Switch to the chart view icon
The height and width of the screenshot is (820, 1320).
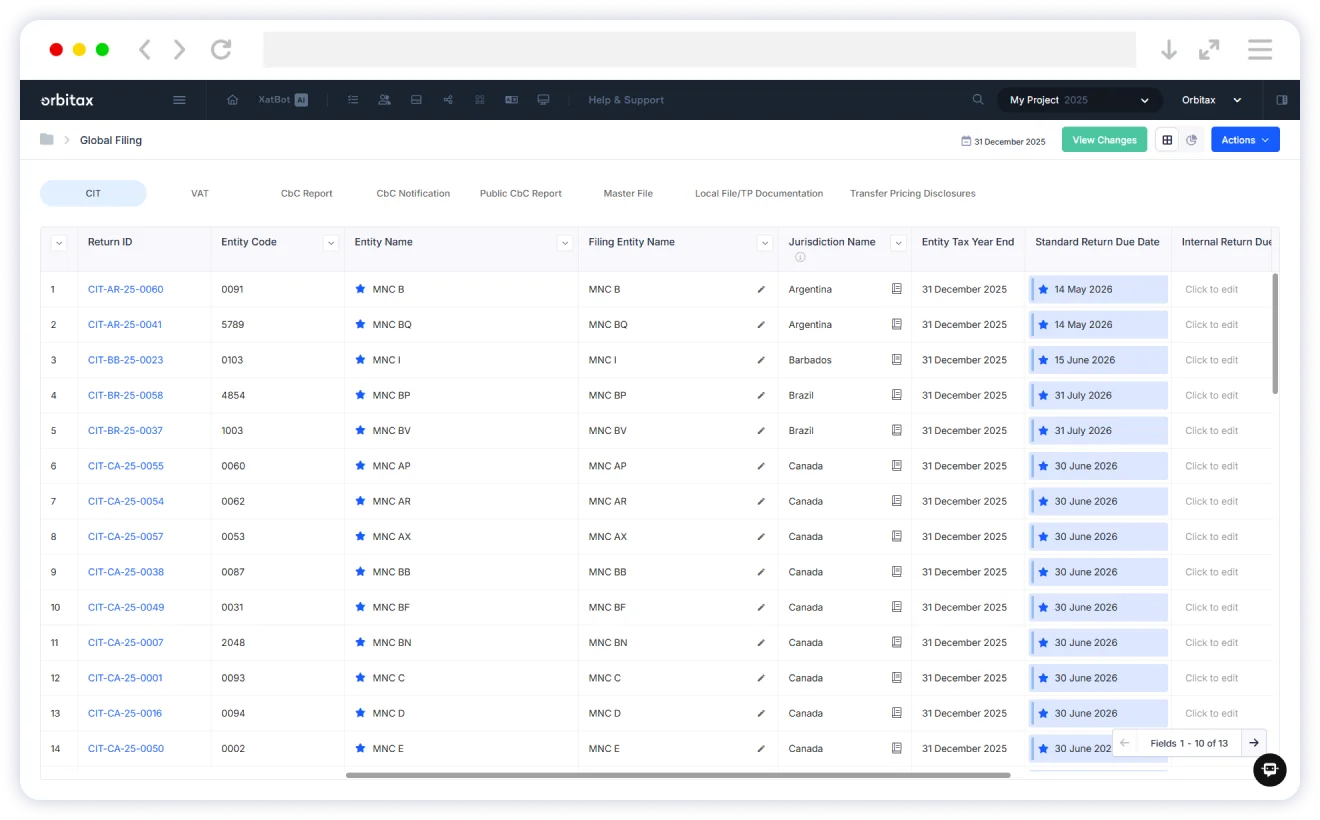[x=1191, y=140]
